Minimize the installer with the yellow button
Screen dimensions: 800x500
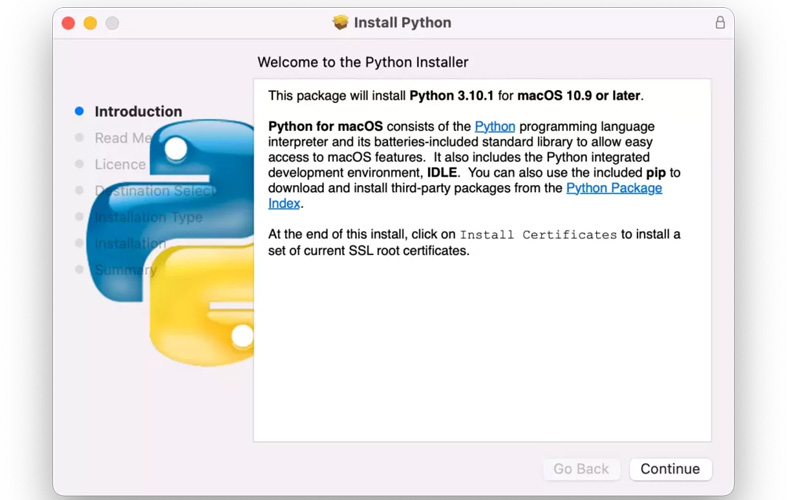click(90, 22)
